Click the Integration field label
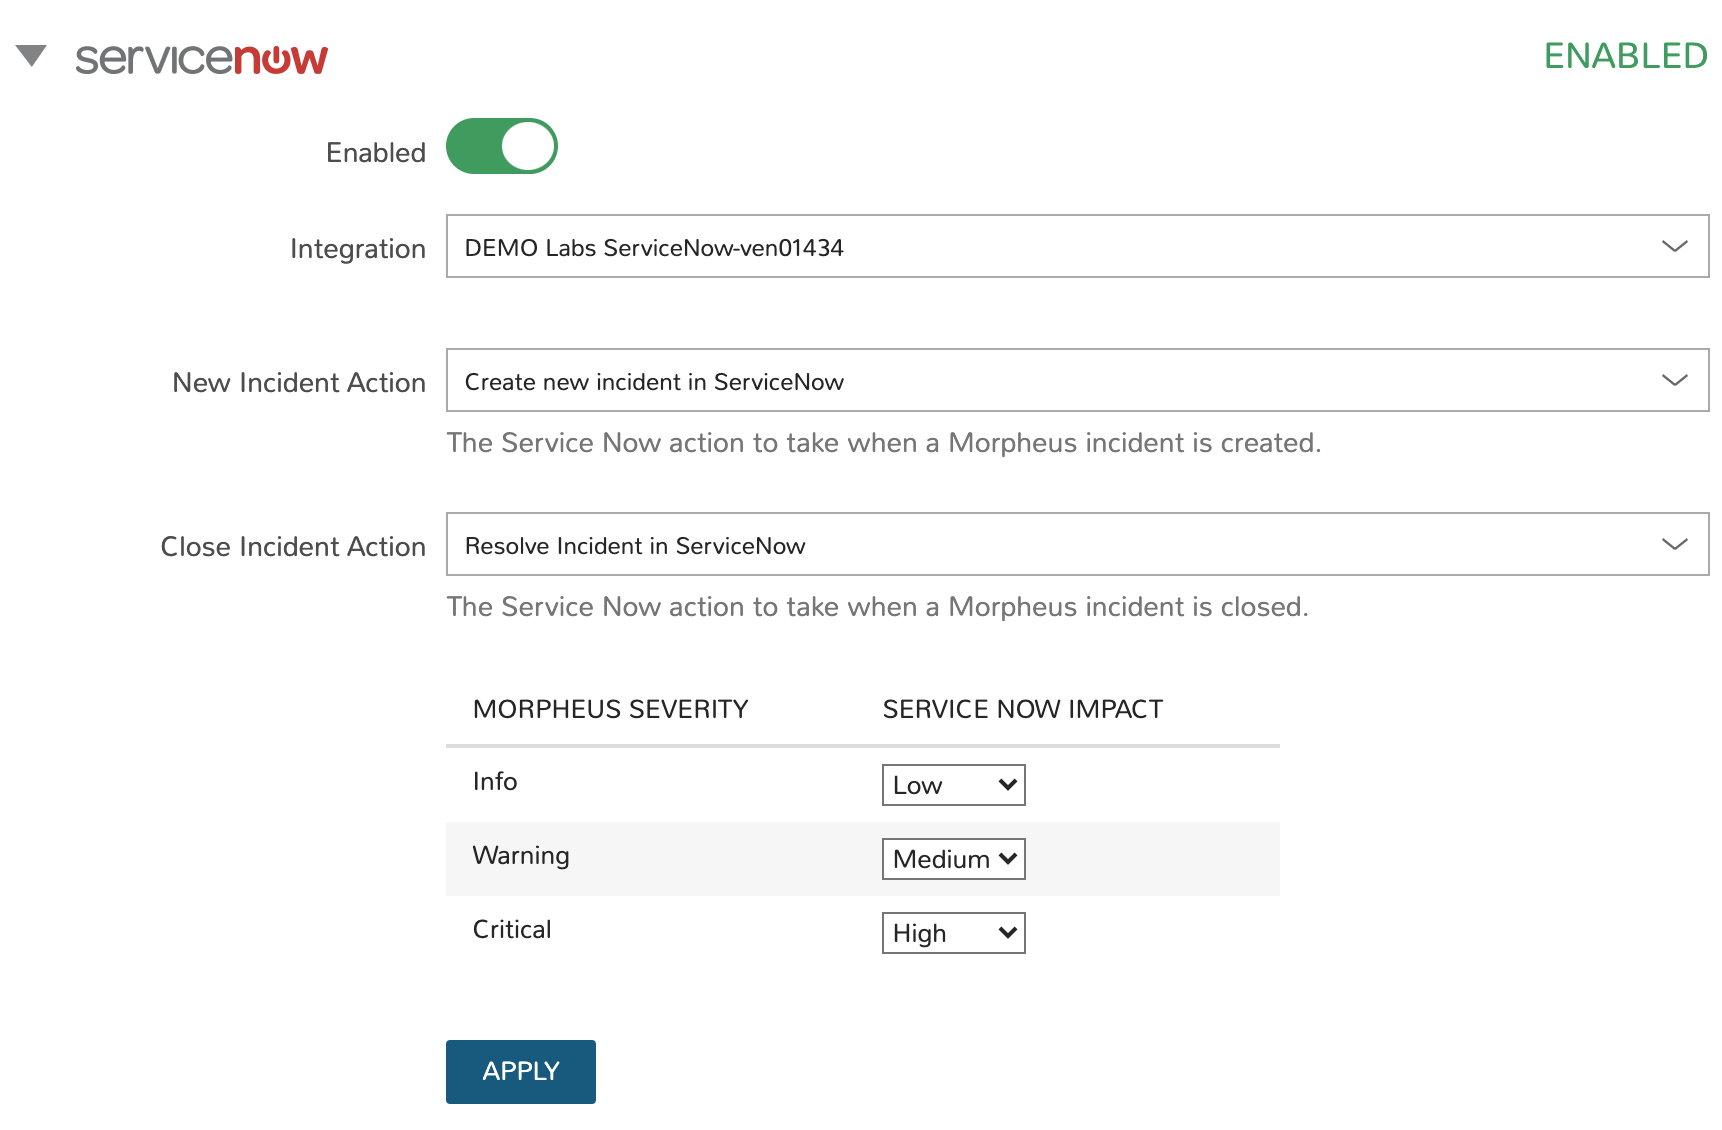The image size is (1722, 1130). point(357,249)
